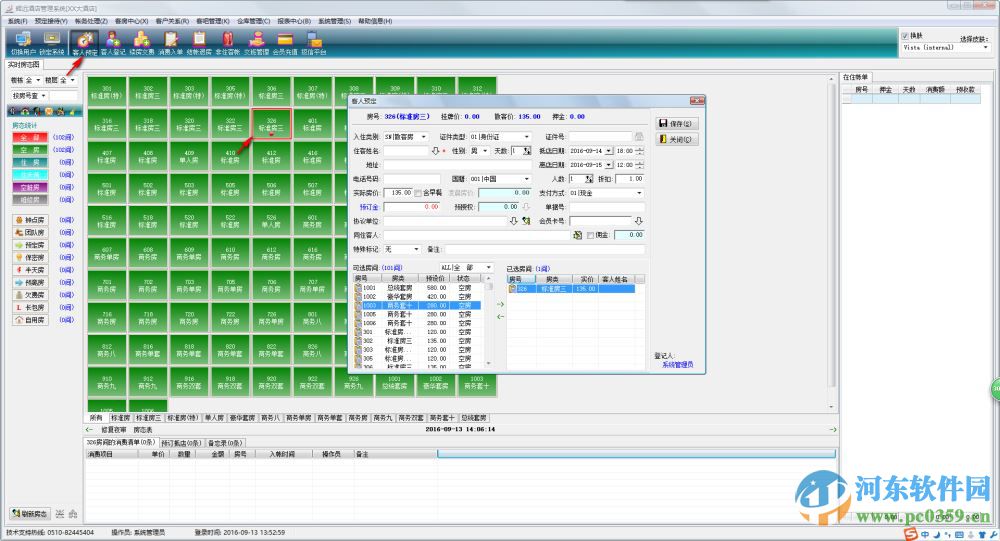Click right arrow to add room to selected
Image resolution: width=1000 pixels, height=541 pixels.
[x=500, y=304]
